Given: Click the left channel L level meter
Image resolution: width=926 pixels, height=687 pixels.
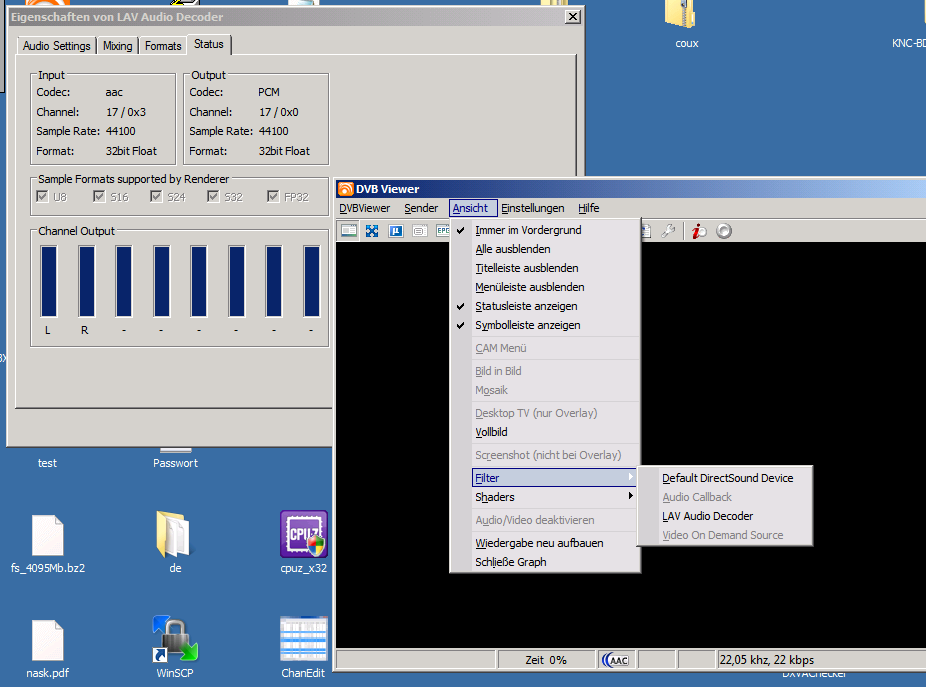Looking at the screenshot, I should click(48, 282).
